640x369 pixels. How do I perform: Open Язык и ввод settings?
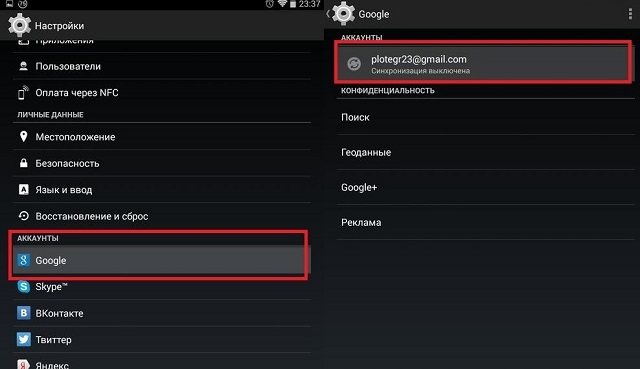click(162, 189)
